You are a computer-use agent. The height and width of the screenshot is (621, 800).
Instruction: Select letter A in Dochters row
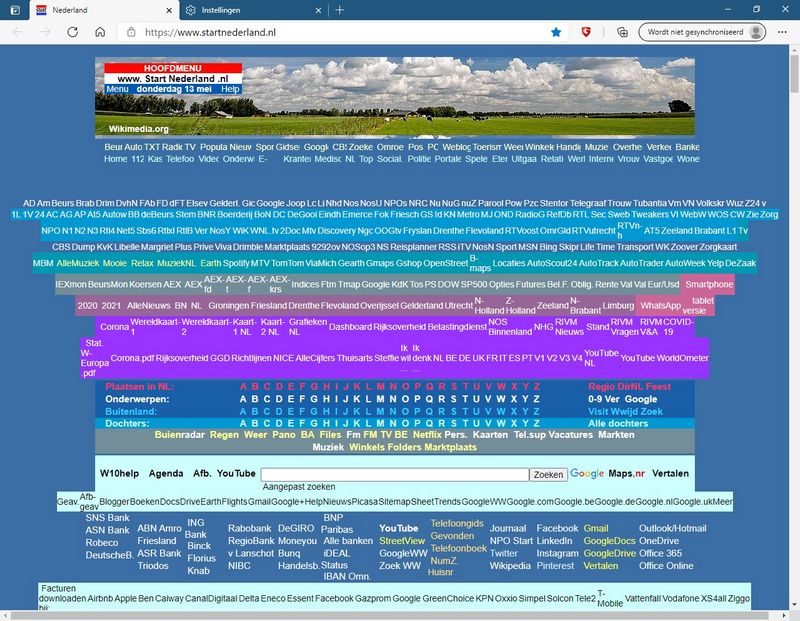point(243,424)
